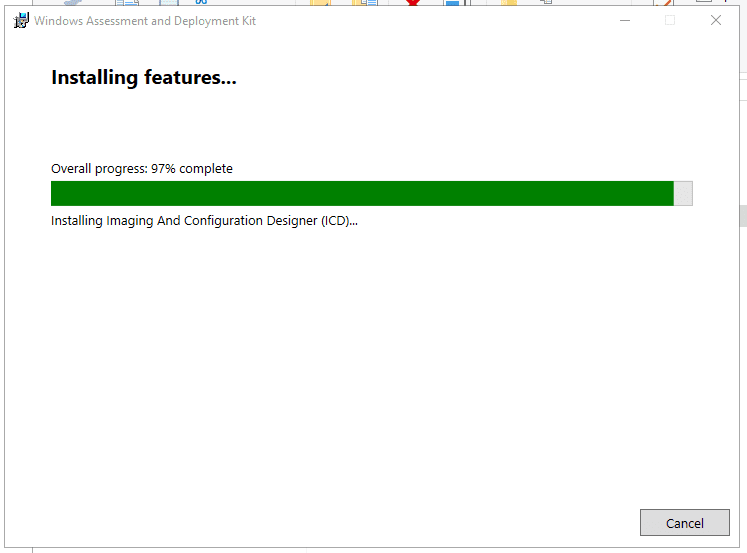Image resolution: width=747 pixels, height=553 pixels.
Task: Click the partially hidden Move to folder icon
Action: coord(320,3)
